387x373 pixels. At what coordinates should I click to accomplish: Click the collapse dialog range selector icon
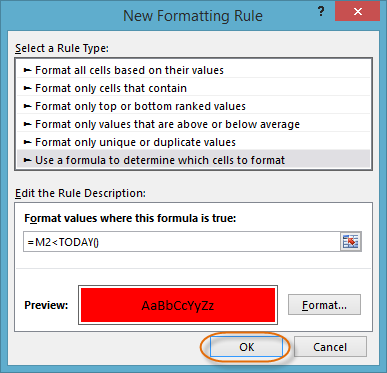[x=351, y=242]
